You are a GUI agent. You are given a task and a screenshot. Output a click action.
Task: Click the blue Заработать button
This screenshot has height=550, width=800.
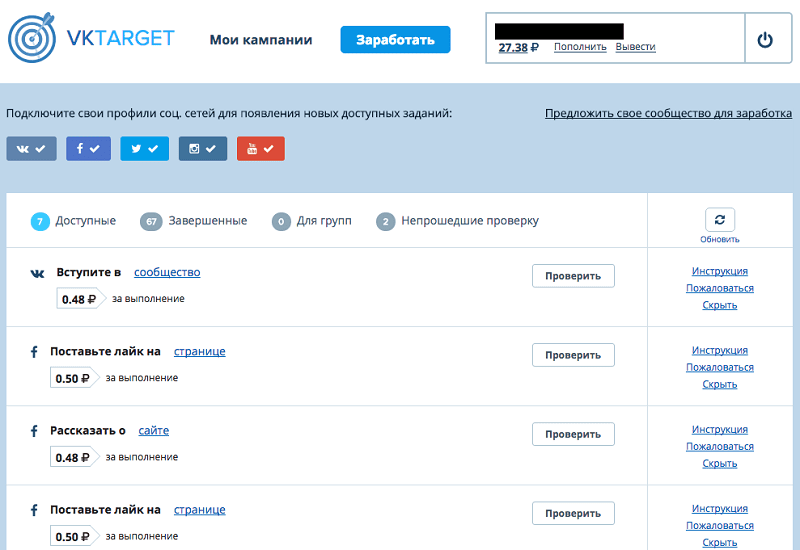point(395,39)
